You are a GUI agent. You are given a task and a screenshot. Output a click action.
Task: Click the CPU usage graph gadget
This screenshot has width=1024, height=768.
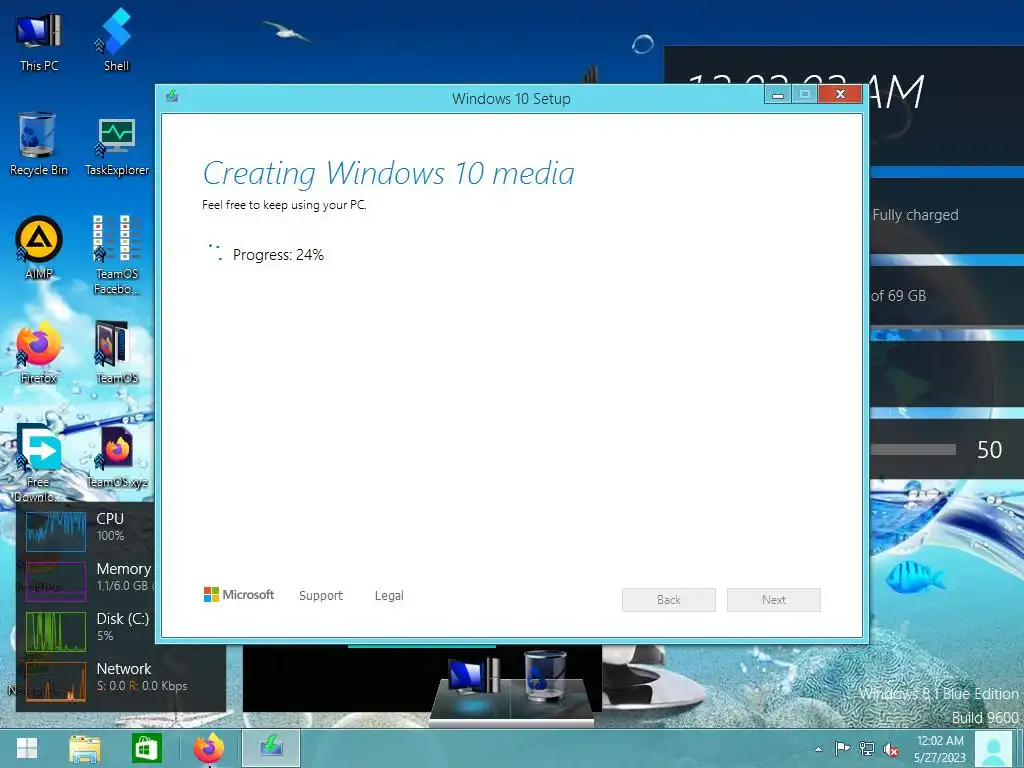tap(56, 531)
